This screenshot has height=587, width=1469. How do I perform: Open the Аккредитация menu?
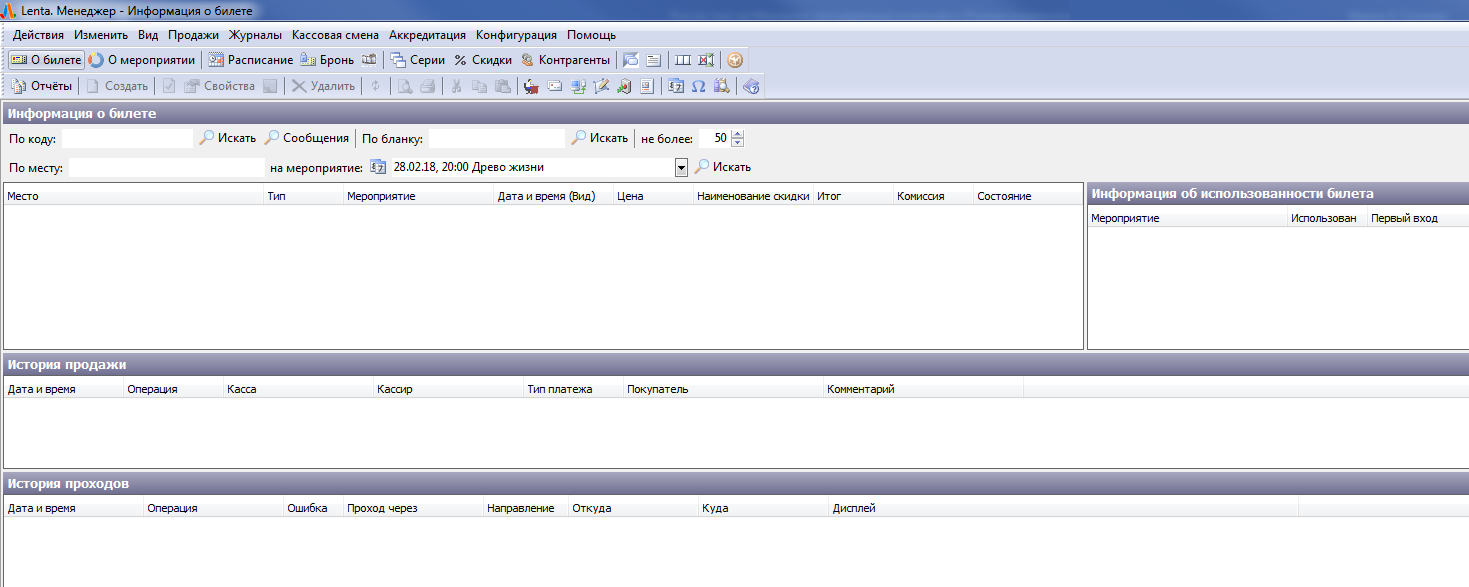427,35
